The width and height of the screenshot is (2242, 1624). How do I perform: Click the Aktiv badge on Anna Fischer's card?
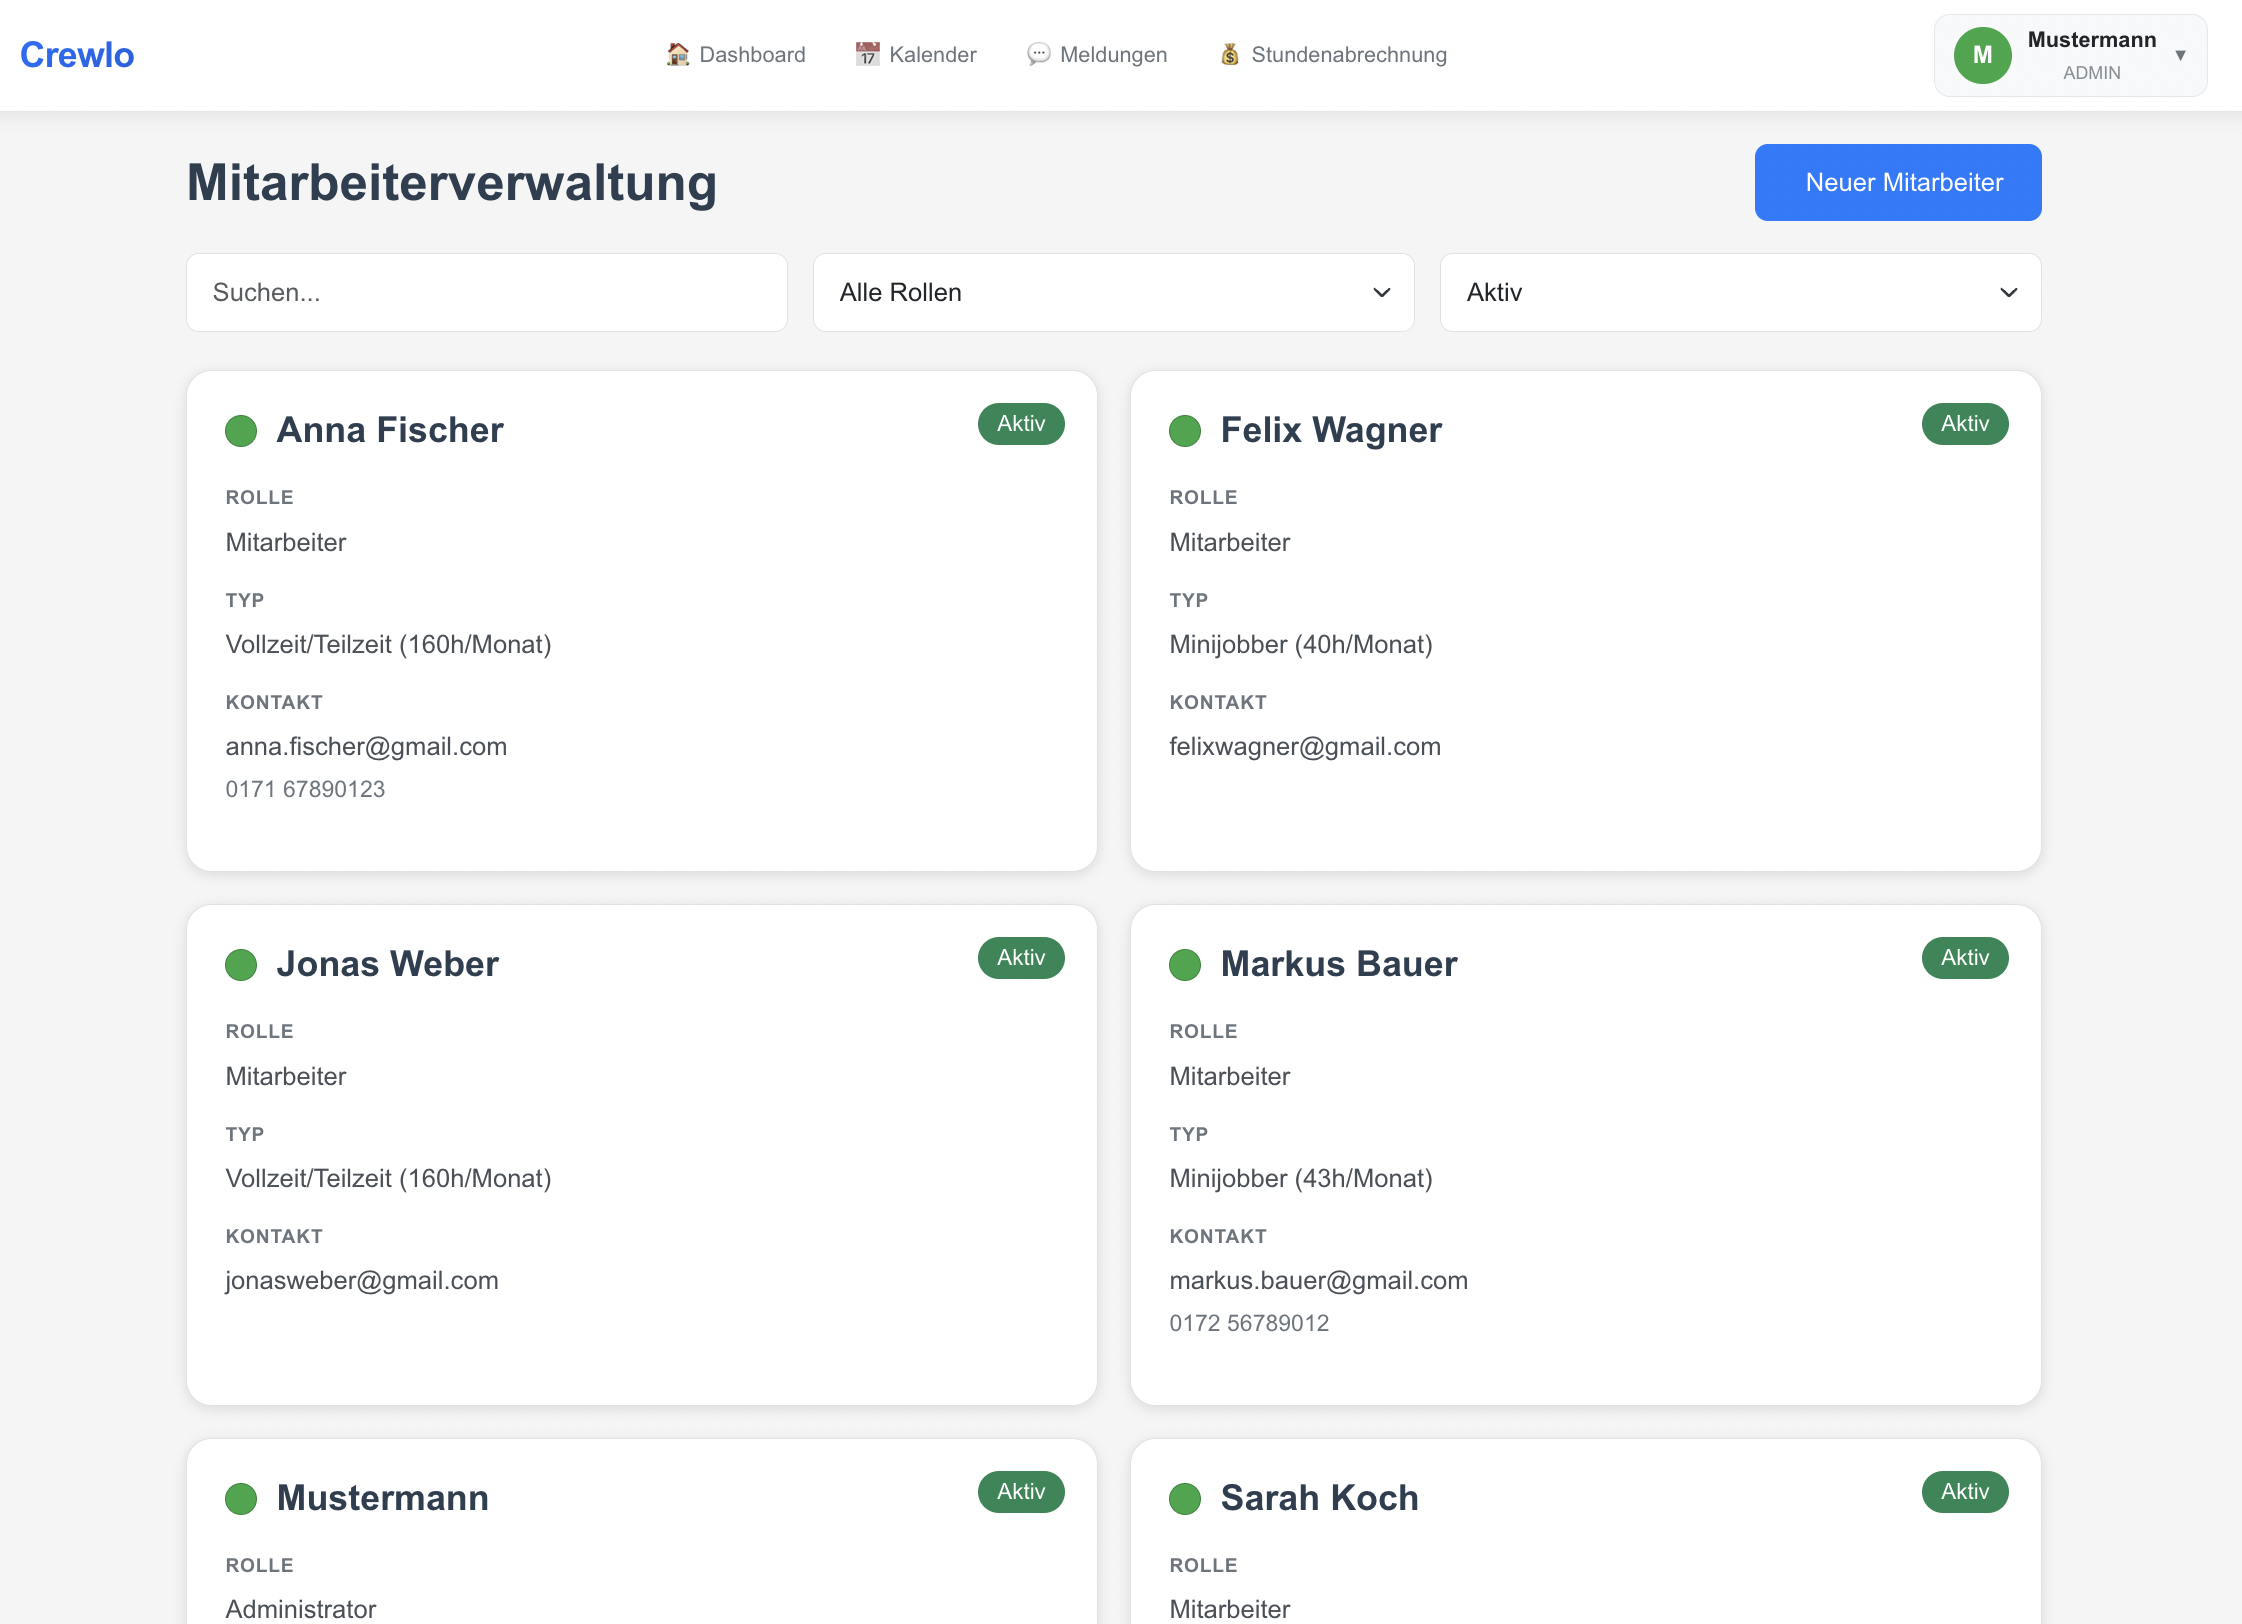pyautogui.click(x=1020, y=423)
